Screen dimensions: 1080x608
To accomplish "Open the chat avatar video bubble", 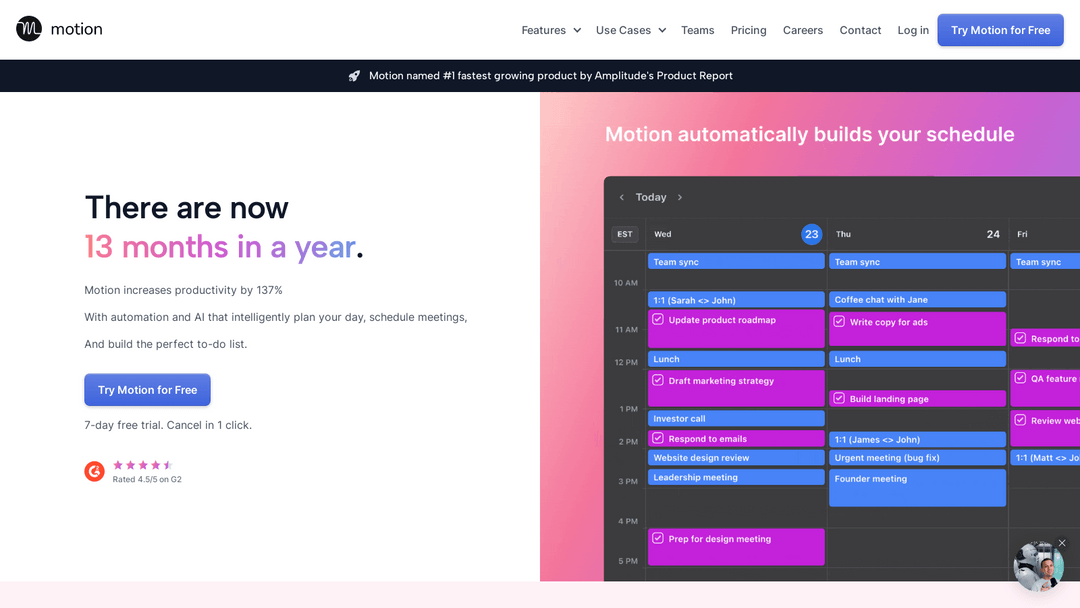I will (x=1038, y=567).
